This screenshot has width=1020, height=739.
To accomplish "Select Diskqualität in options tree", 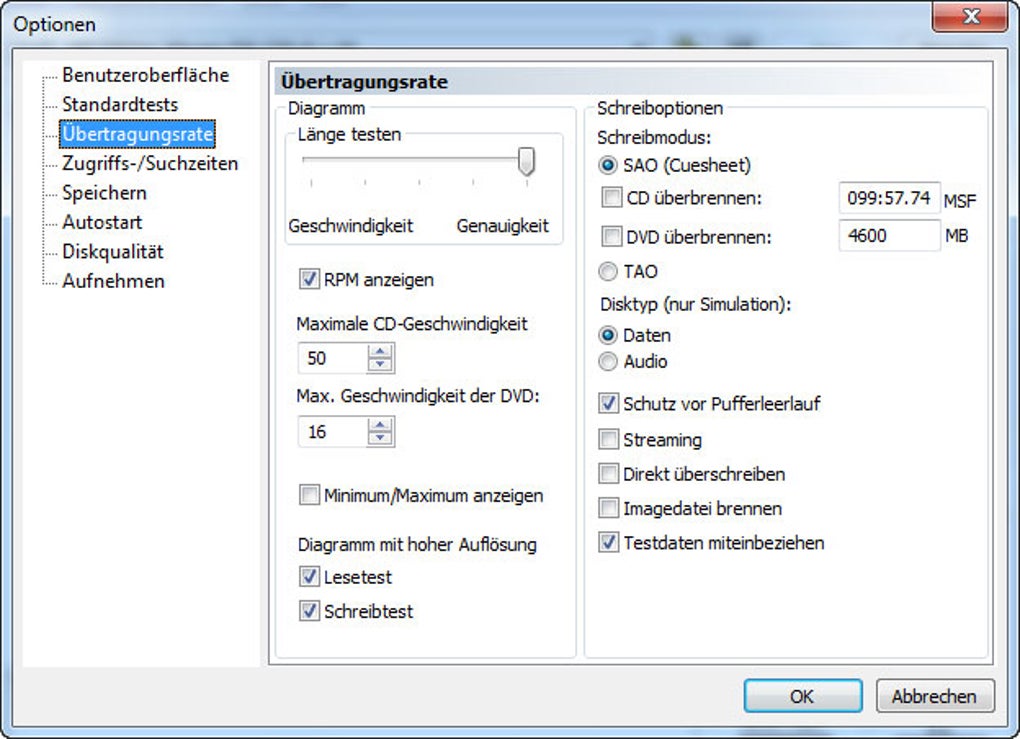I will point(113,252).
